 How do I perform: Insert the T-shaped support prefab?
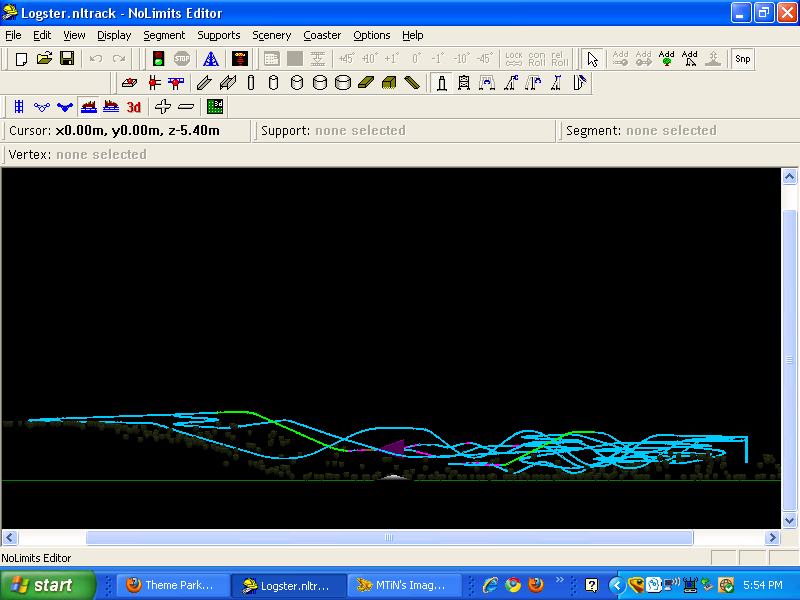tap(533, 83)
